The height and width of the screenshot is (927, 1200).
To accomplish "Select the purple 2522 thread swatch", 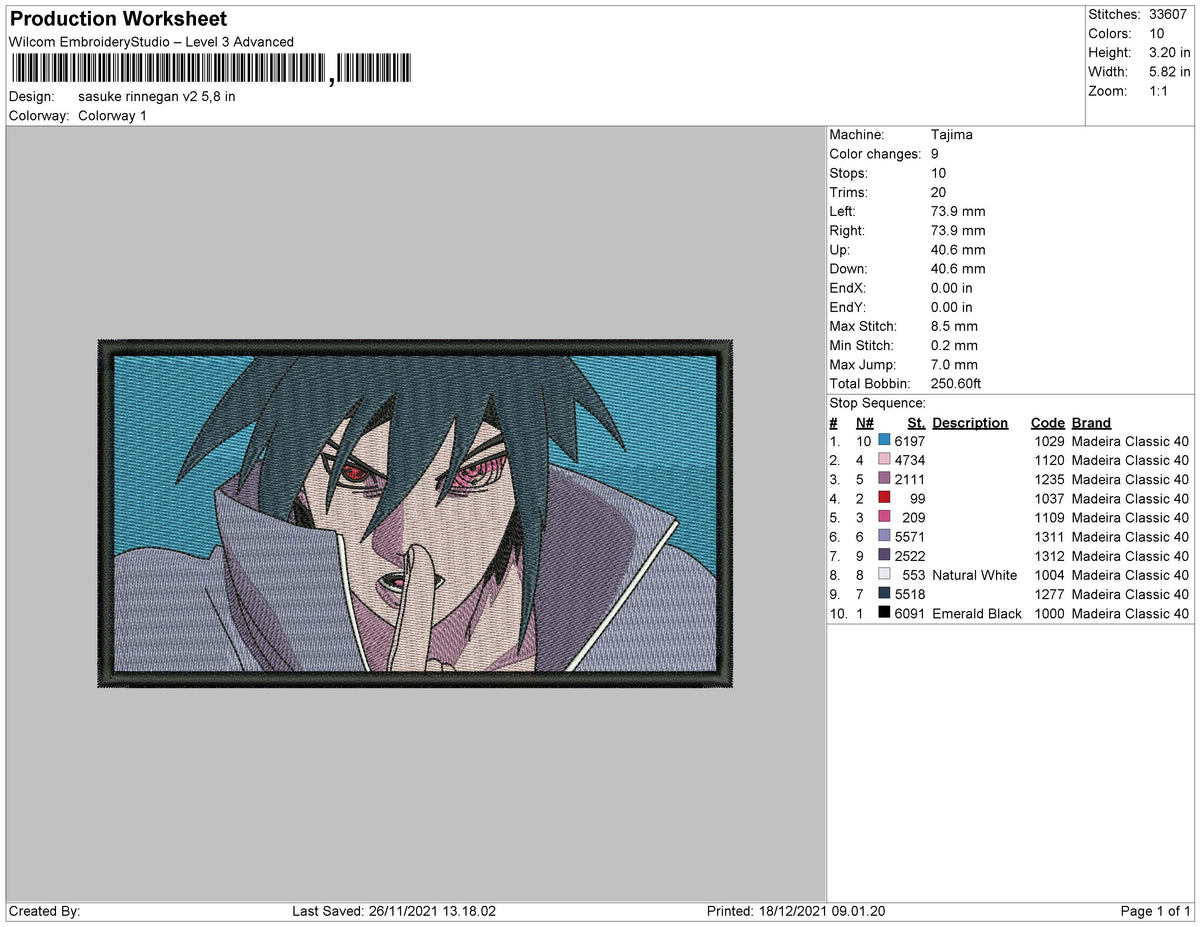I will [x=886, y=556].
